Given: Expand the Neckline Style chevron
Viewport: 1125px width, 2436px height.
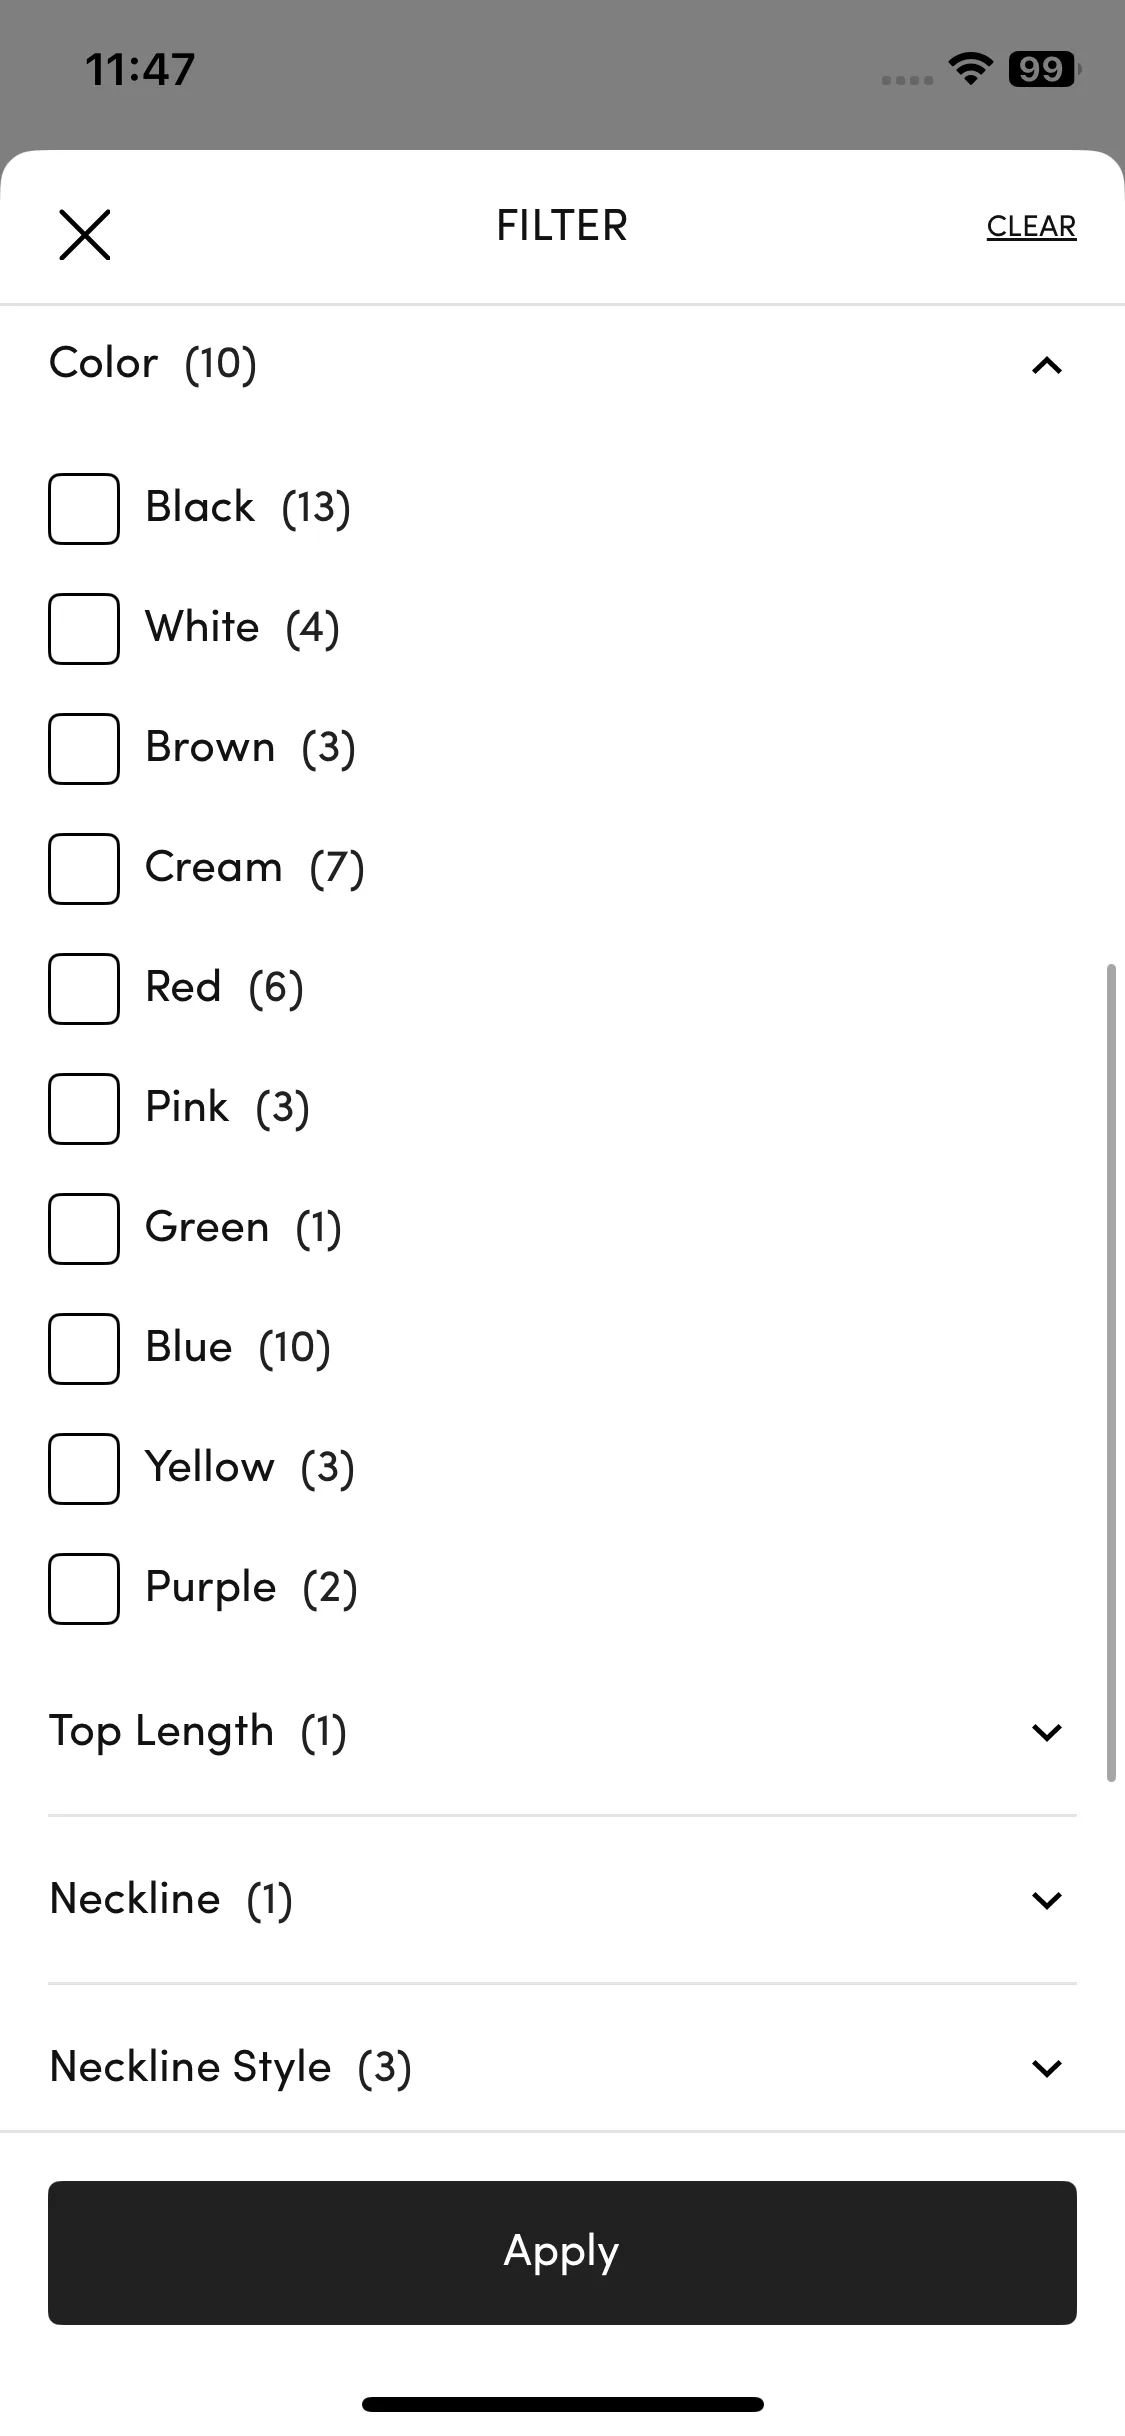Looking at the screenshot, I should (1046, 2068).
